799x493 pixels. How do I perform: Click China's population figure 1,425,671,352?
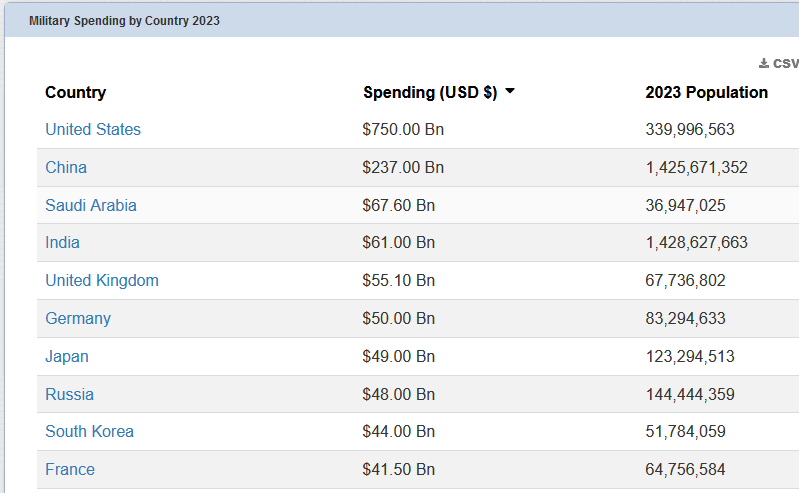click(696, 168)
